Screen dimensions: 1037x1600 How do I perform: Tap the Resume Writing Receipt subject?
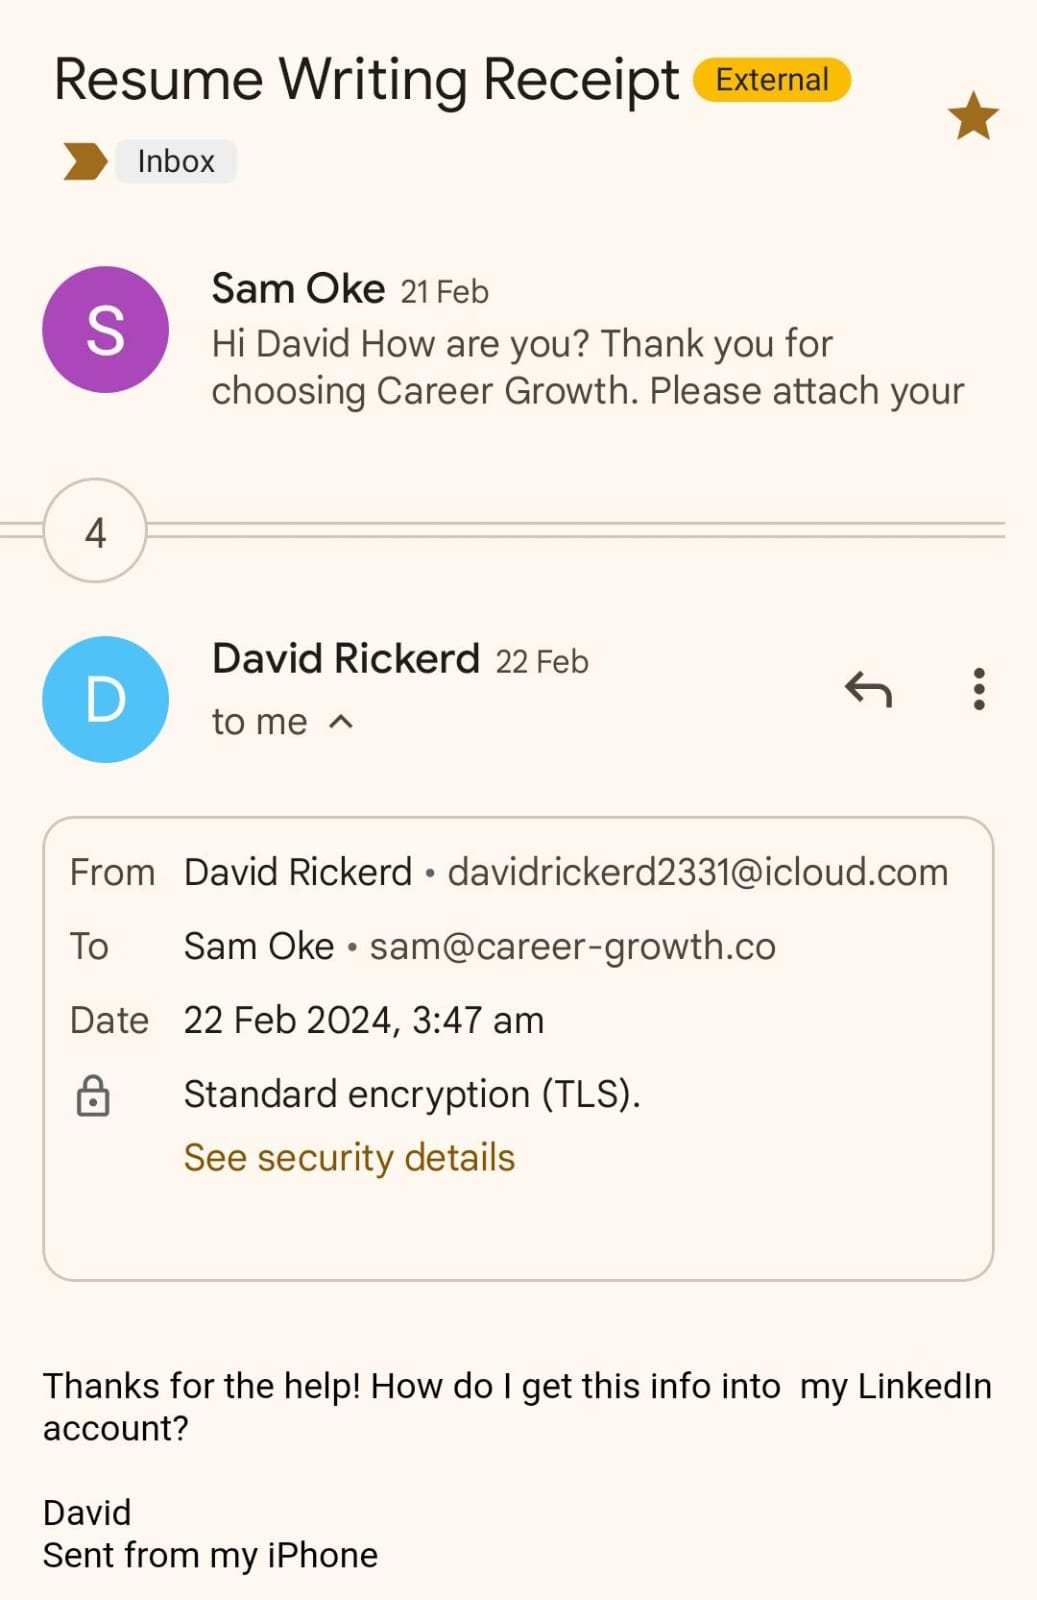[x=366, y=80]
